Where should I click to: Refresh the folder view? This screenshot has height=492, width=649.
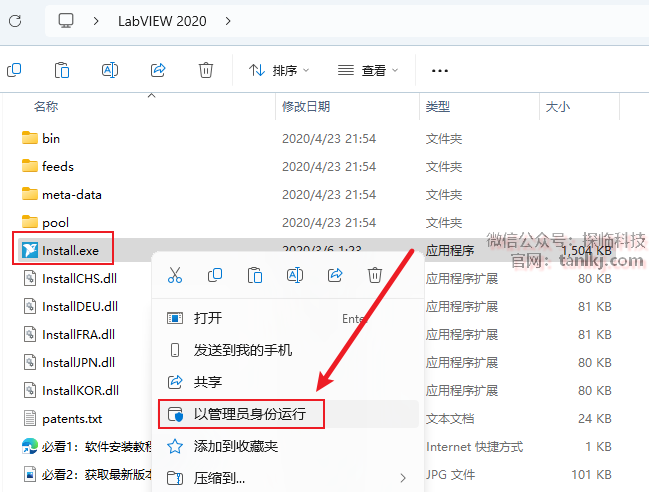(15, 21)
